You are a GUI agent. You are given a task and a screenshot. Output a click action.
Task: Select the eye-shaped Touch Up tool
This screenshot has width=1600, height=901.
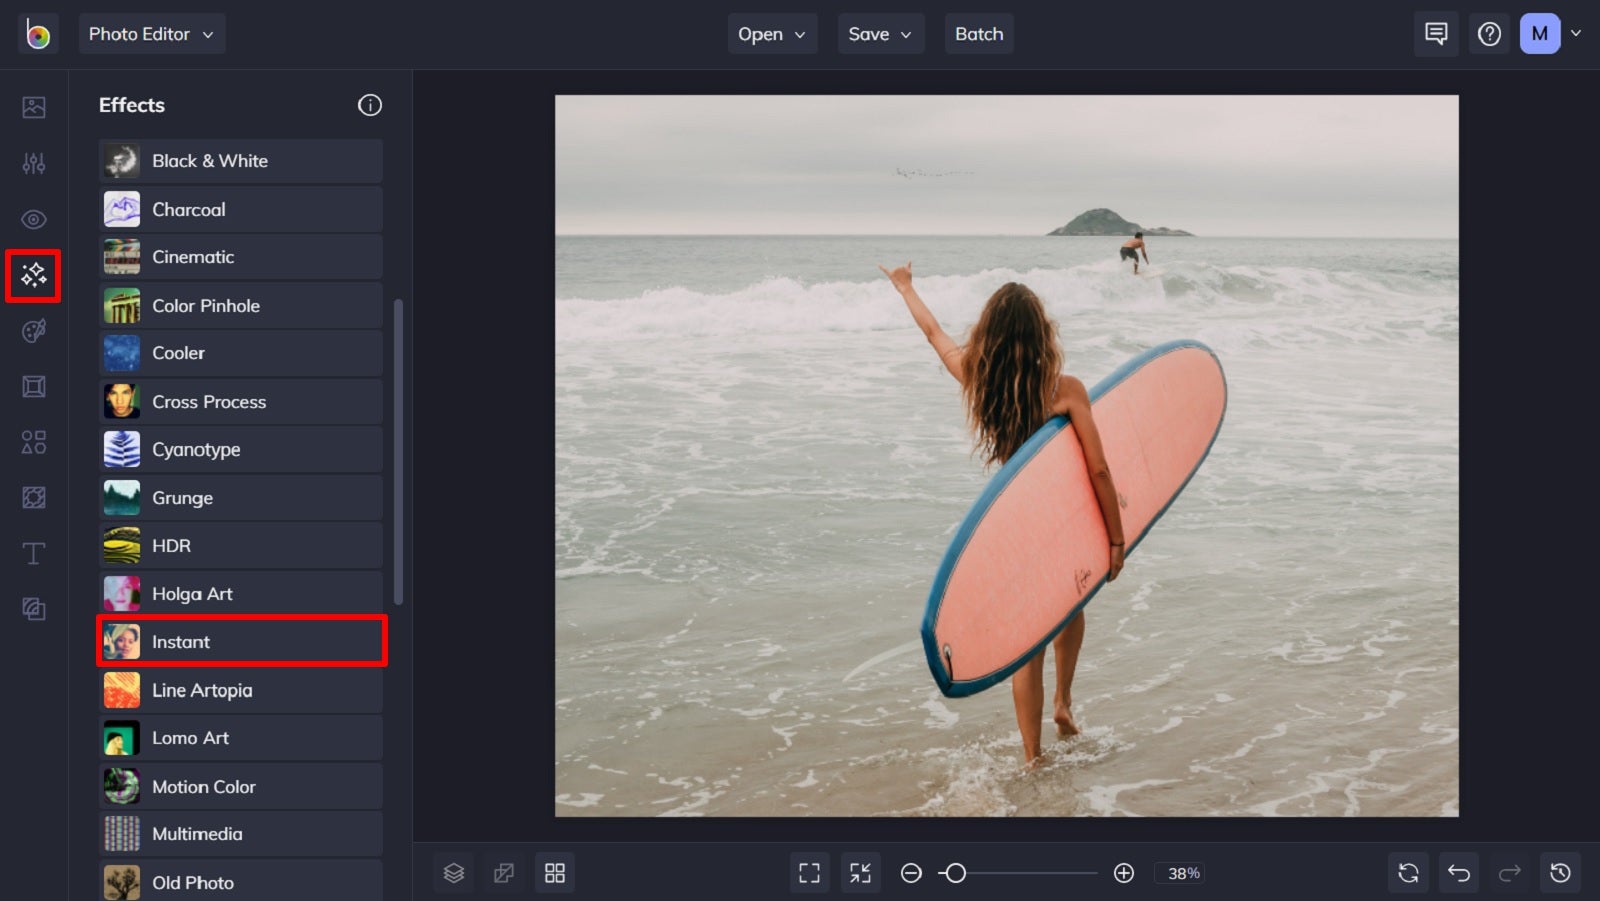(33, 219)
